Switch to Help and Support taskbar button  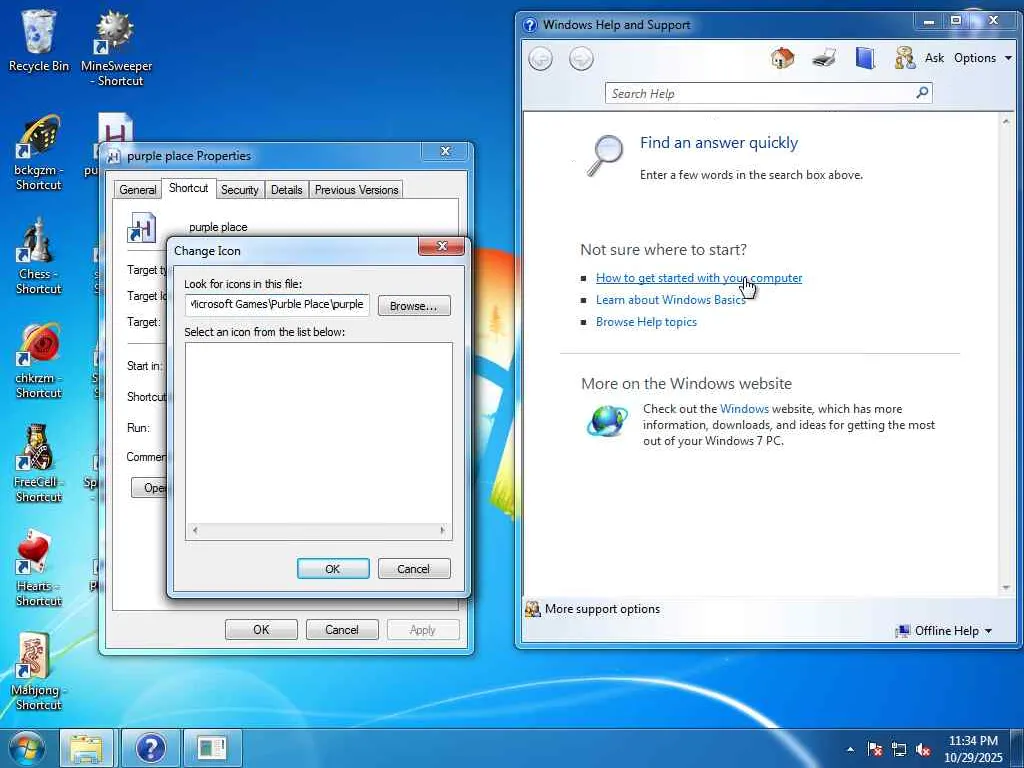point(151,748)
